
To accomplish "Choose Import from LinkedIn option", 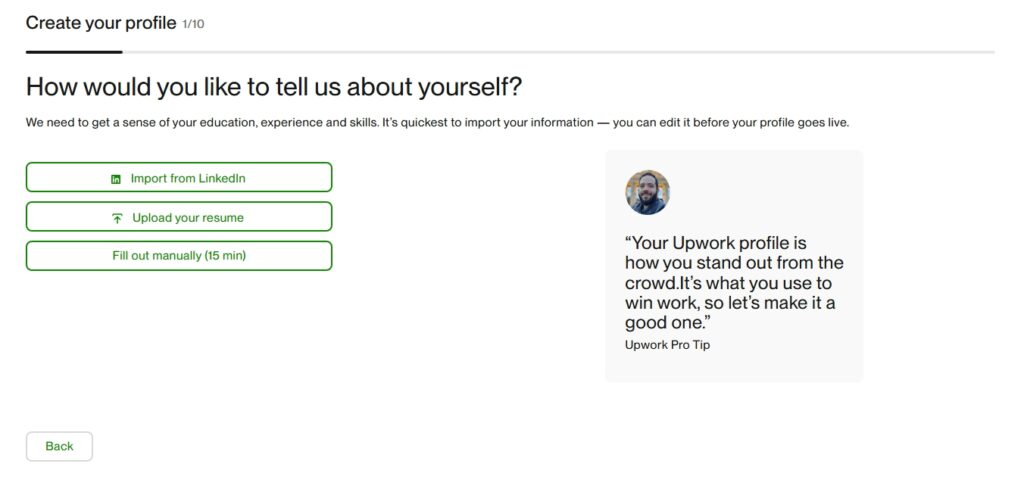I will point(179,178).
